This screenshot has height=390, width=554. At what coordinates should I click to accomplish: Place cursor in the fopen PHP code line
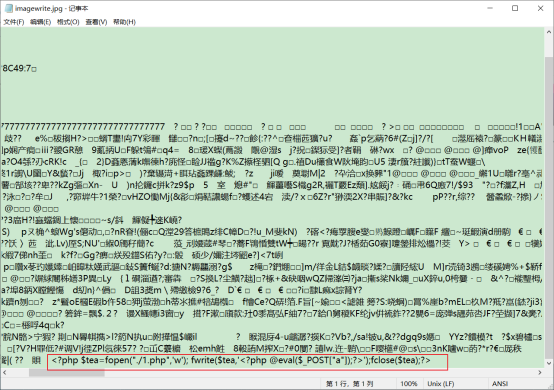pyautogui.click(x=241, y=360)
